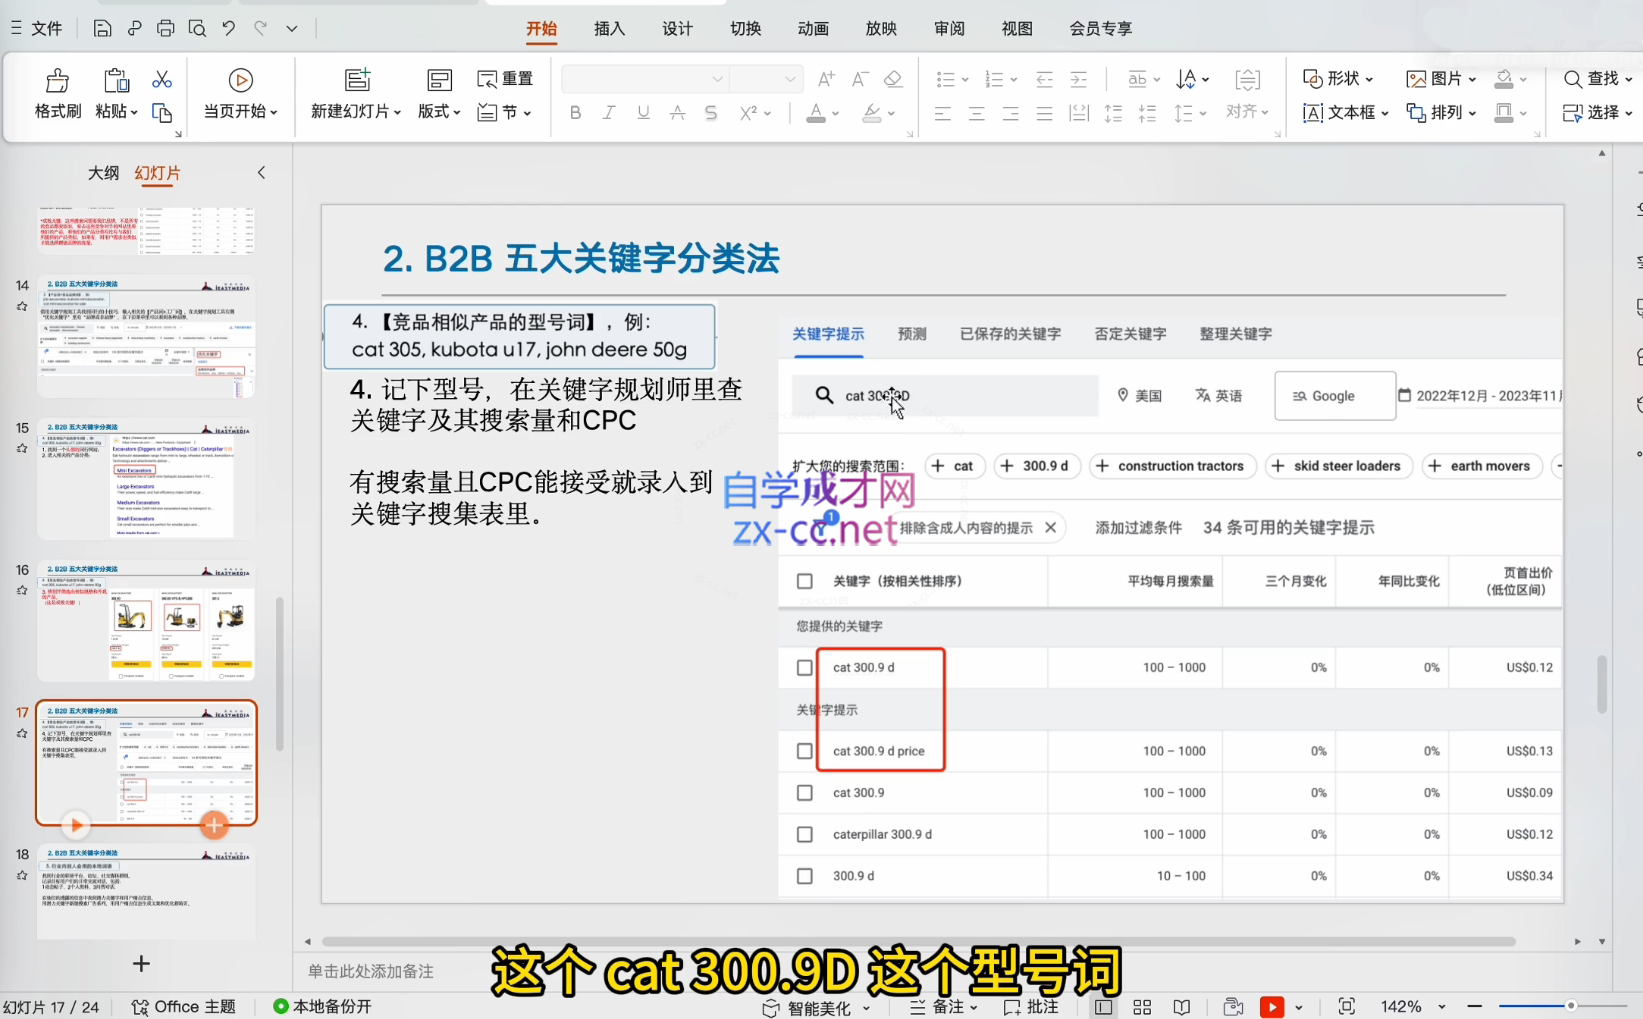Image resolution: width=1643 pixels, height=1019 pixels.
Task: Click the reading view book icon
Action: click(x=1181, y=1007)
